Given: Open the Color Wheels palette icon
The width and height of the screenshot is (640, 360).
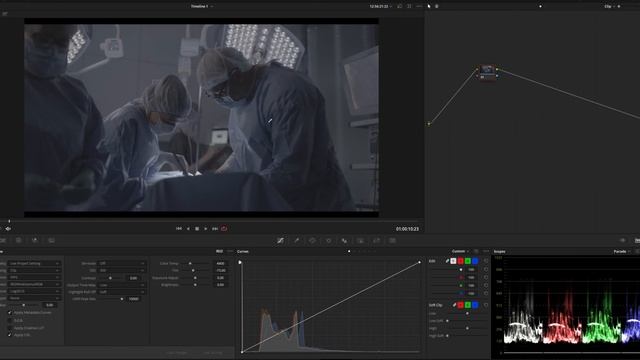Looking at the screenshot, I should [x=19, y=240].
